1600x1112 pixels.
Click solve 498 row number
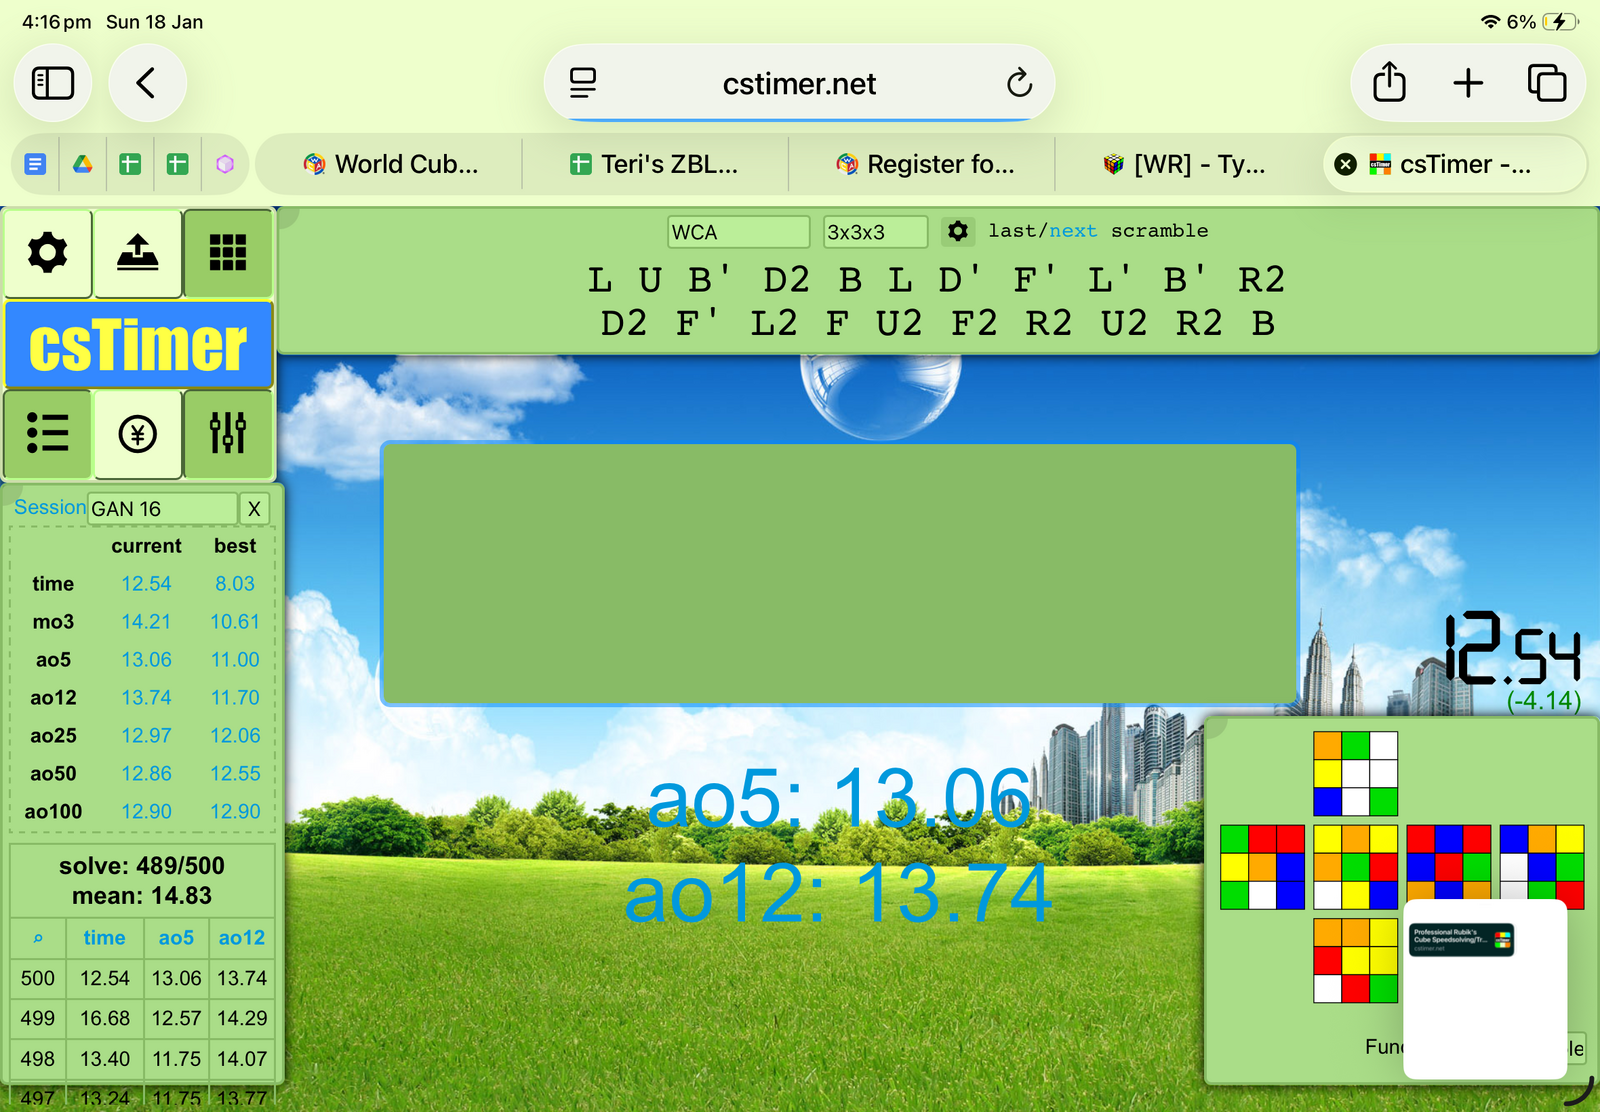pyautogui.click(x=38, y=1058)
